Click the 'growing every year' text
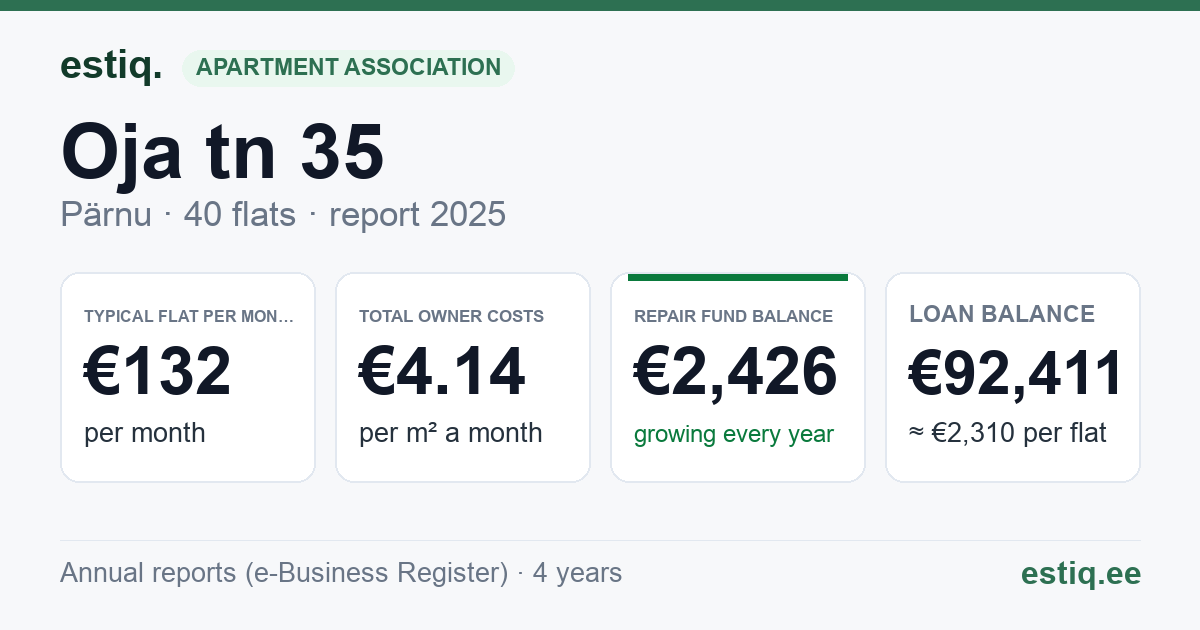Screen dimensions: 1200x630 [x=734, y=435]
